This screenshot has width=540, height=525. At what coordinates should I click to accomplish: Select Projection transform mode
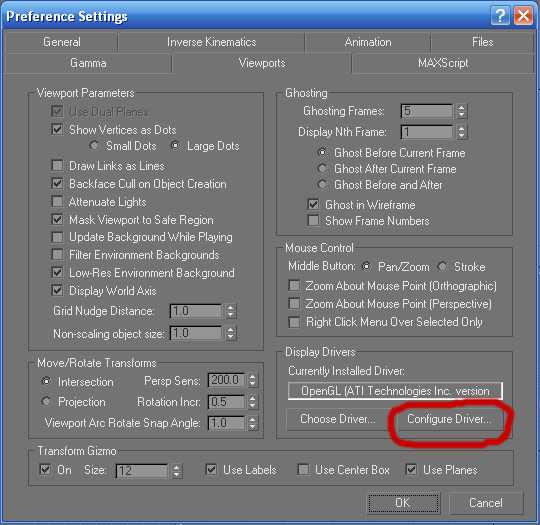(46, 401)
